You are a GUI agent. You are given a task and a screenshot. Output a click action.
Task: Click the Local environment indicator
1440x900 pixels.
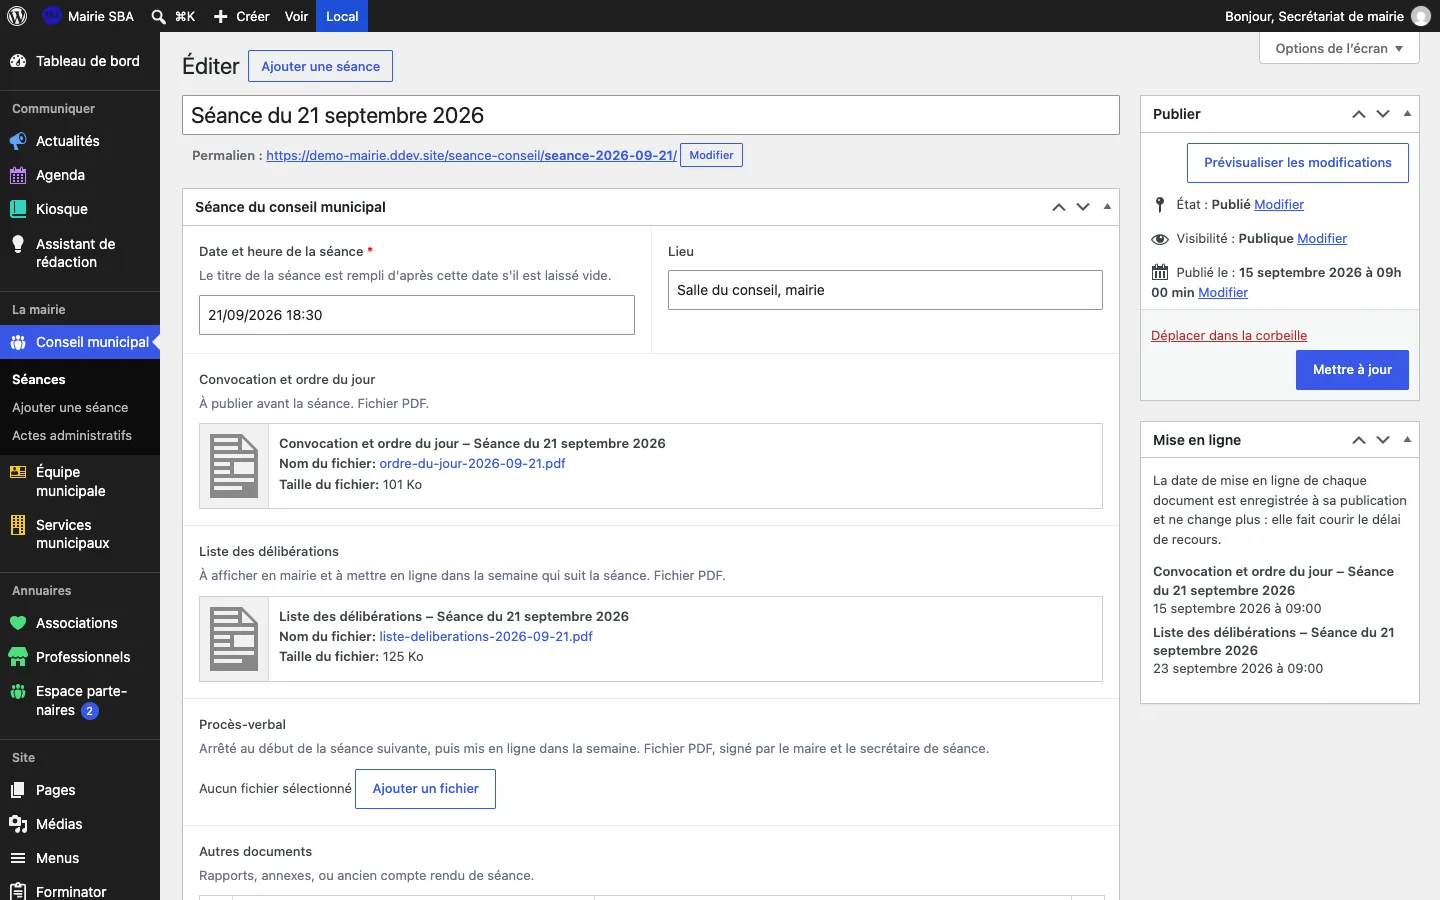(x=342, y=16)
